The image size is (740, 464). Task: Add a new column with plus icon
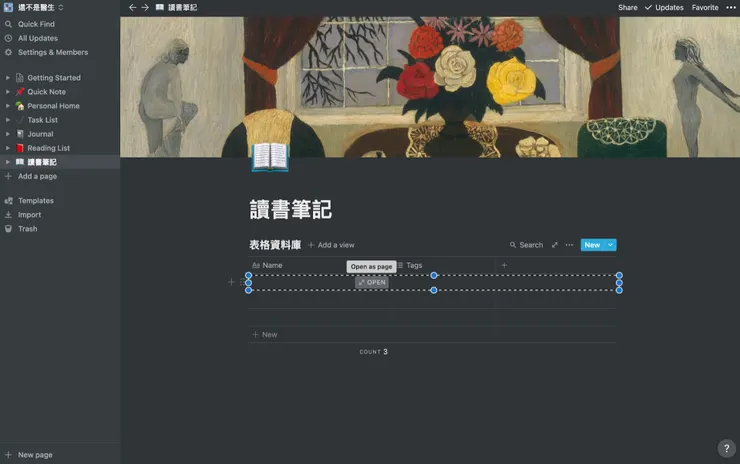(504, 265)
